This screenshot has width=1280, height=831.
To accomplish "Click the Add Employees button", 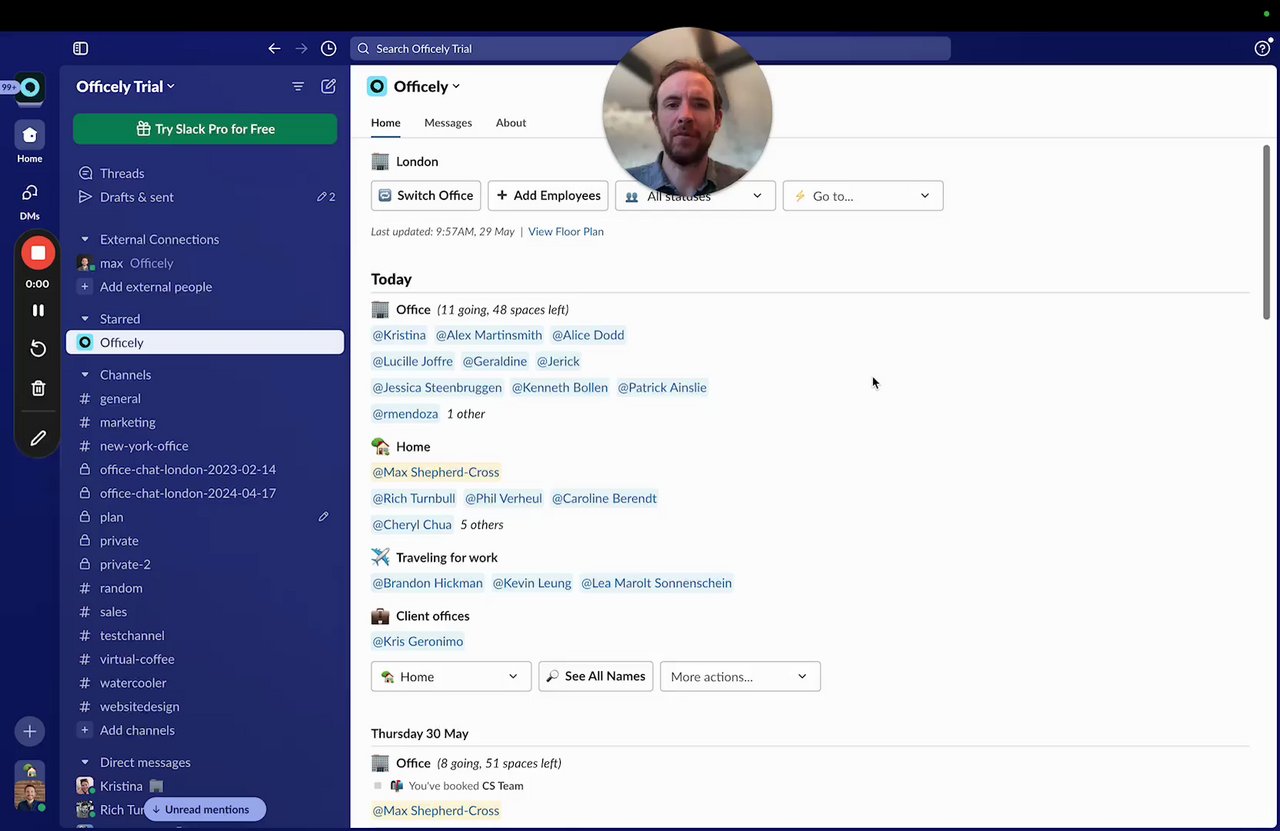I will coord(548,196).
